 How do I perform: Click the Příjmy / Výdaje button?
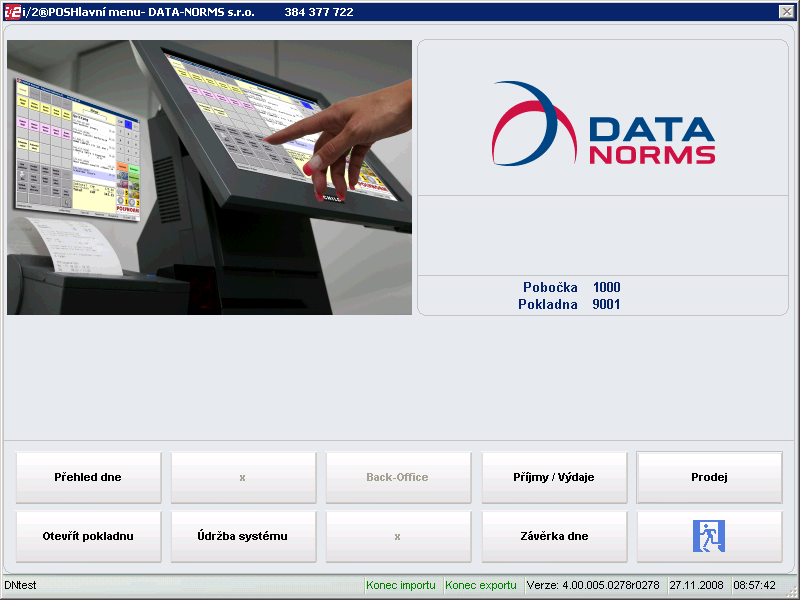tap(554, 478)
